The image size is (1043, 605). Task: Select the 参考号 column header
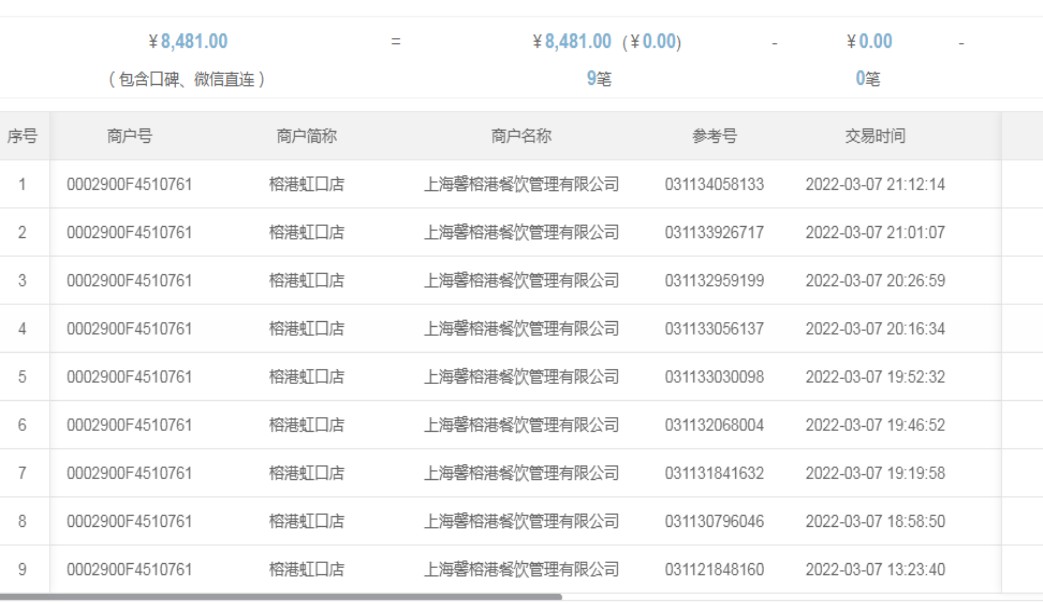[x=714, y=136]
